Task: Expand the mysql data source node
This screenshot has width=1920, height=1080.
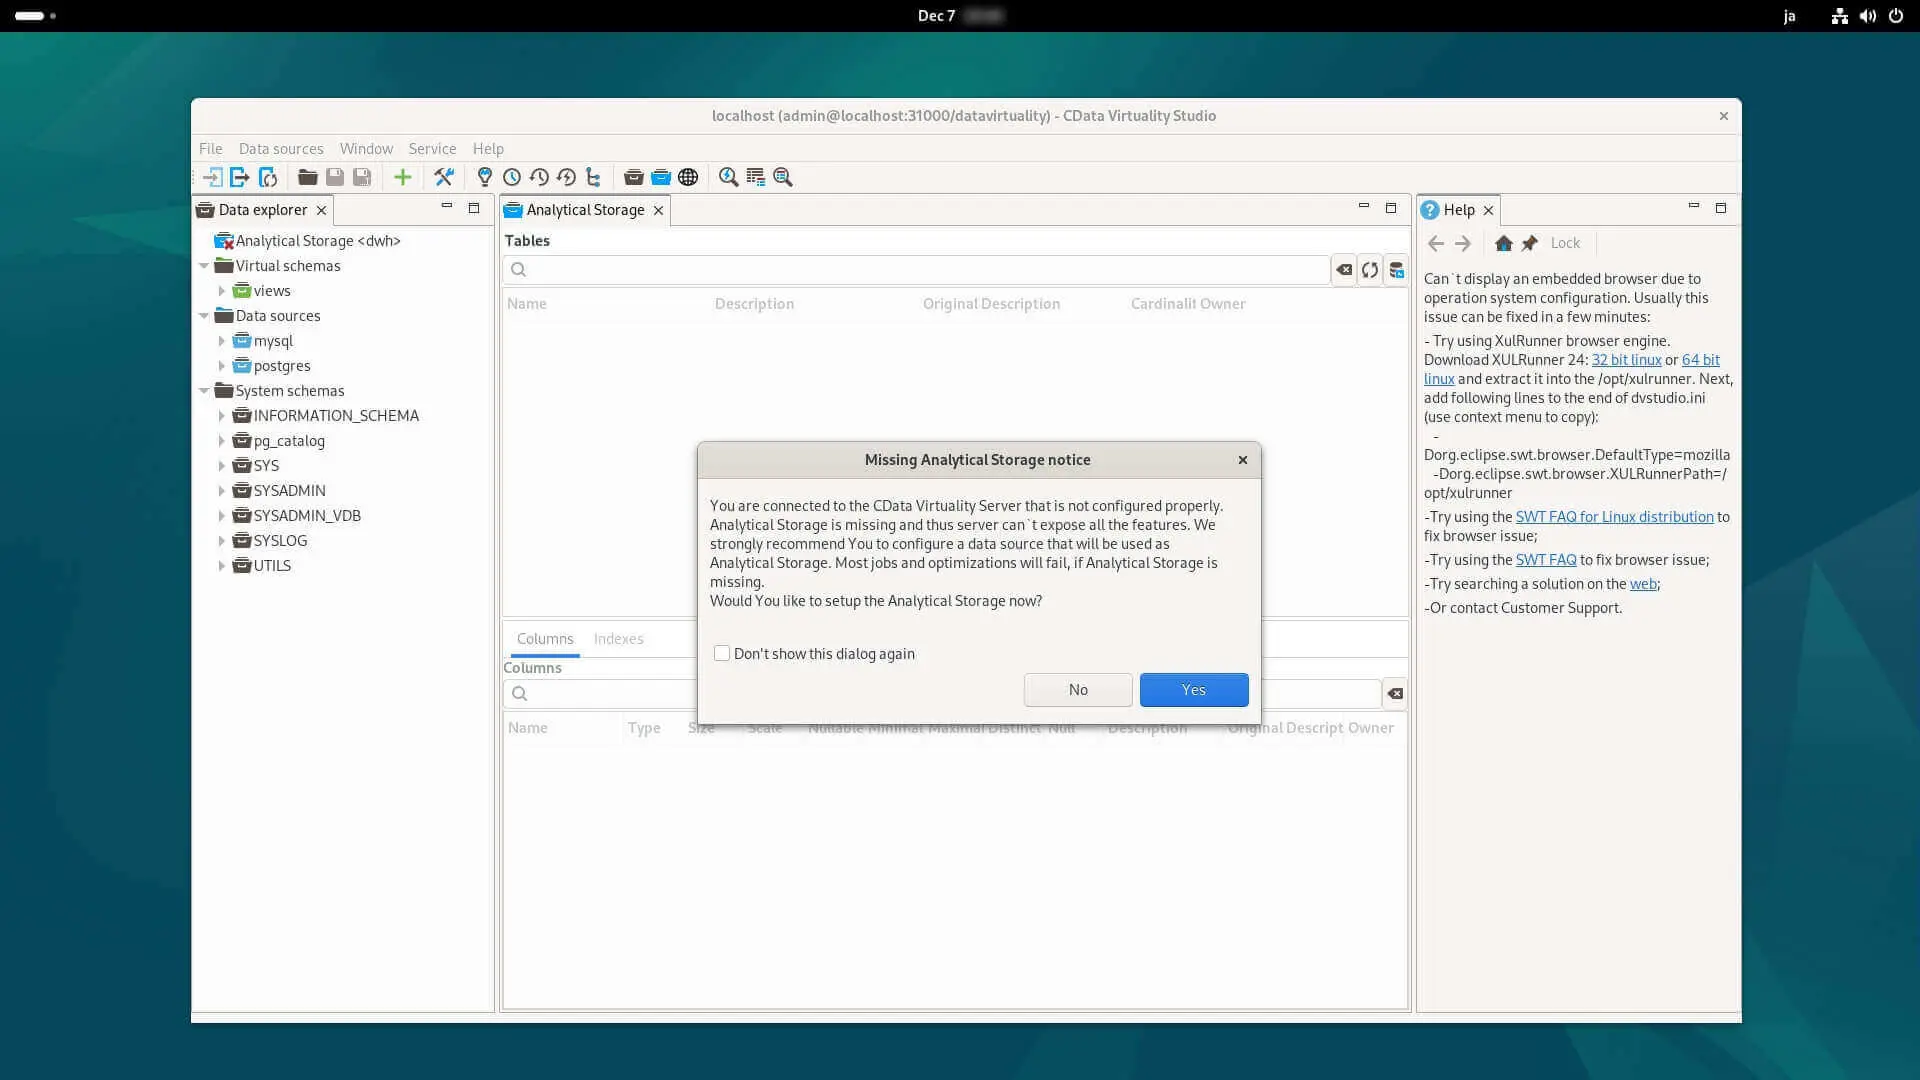Action: pyautogui.click(x=222, y=341)
